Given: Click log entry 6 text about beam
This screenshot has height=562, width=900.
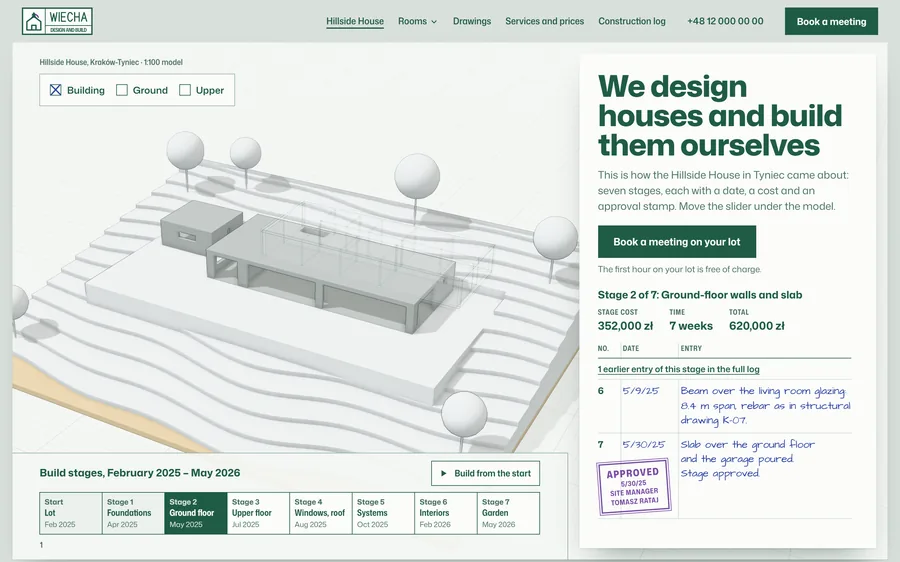Looking at the screenshot, I should (765, 405).
